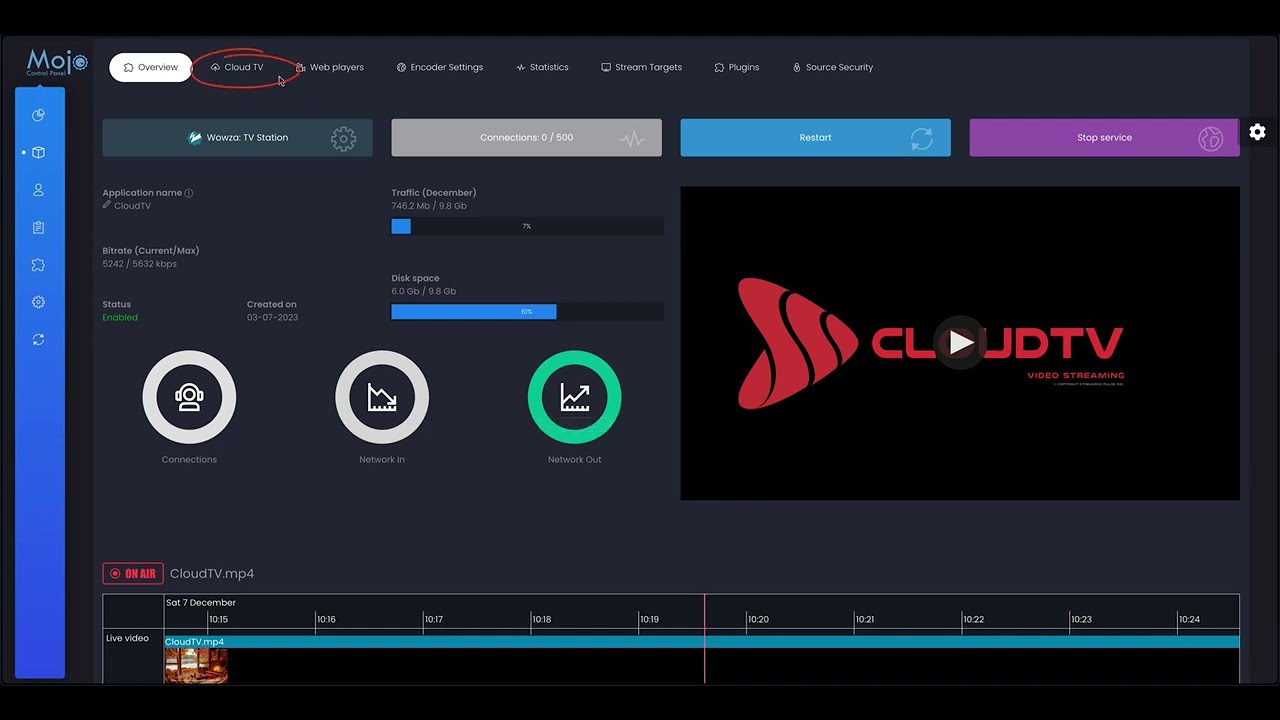The width and height of the screenshot is (1280, 720).
Task: Click the info icon beside Application name
Action: (189, 193)
